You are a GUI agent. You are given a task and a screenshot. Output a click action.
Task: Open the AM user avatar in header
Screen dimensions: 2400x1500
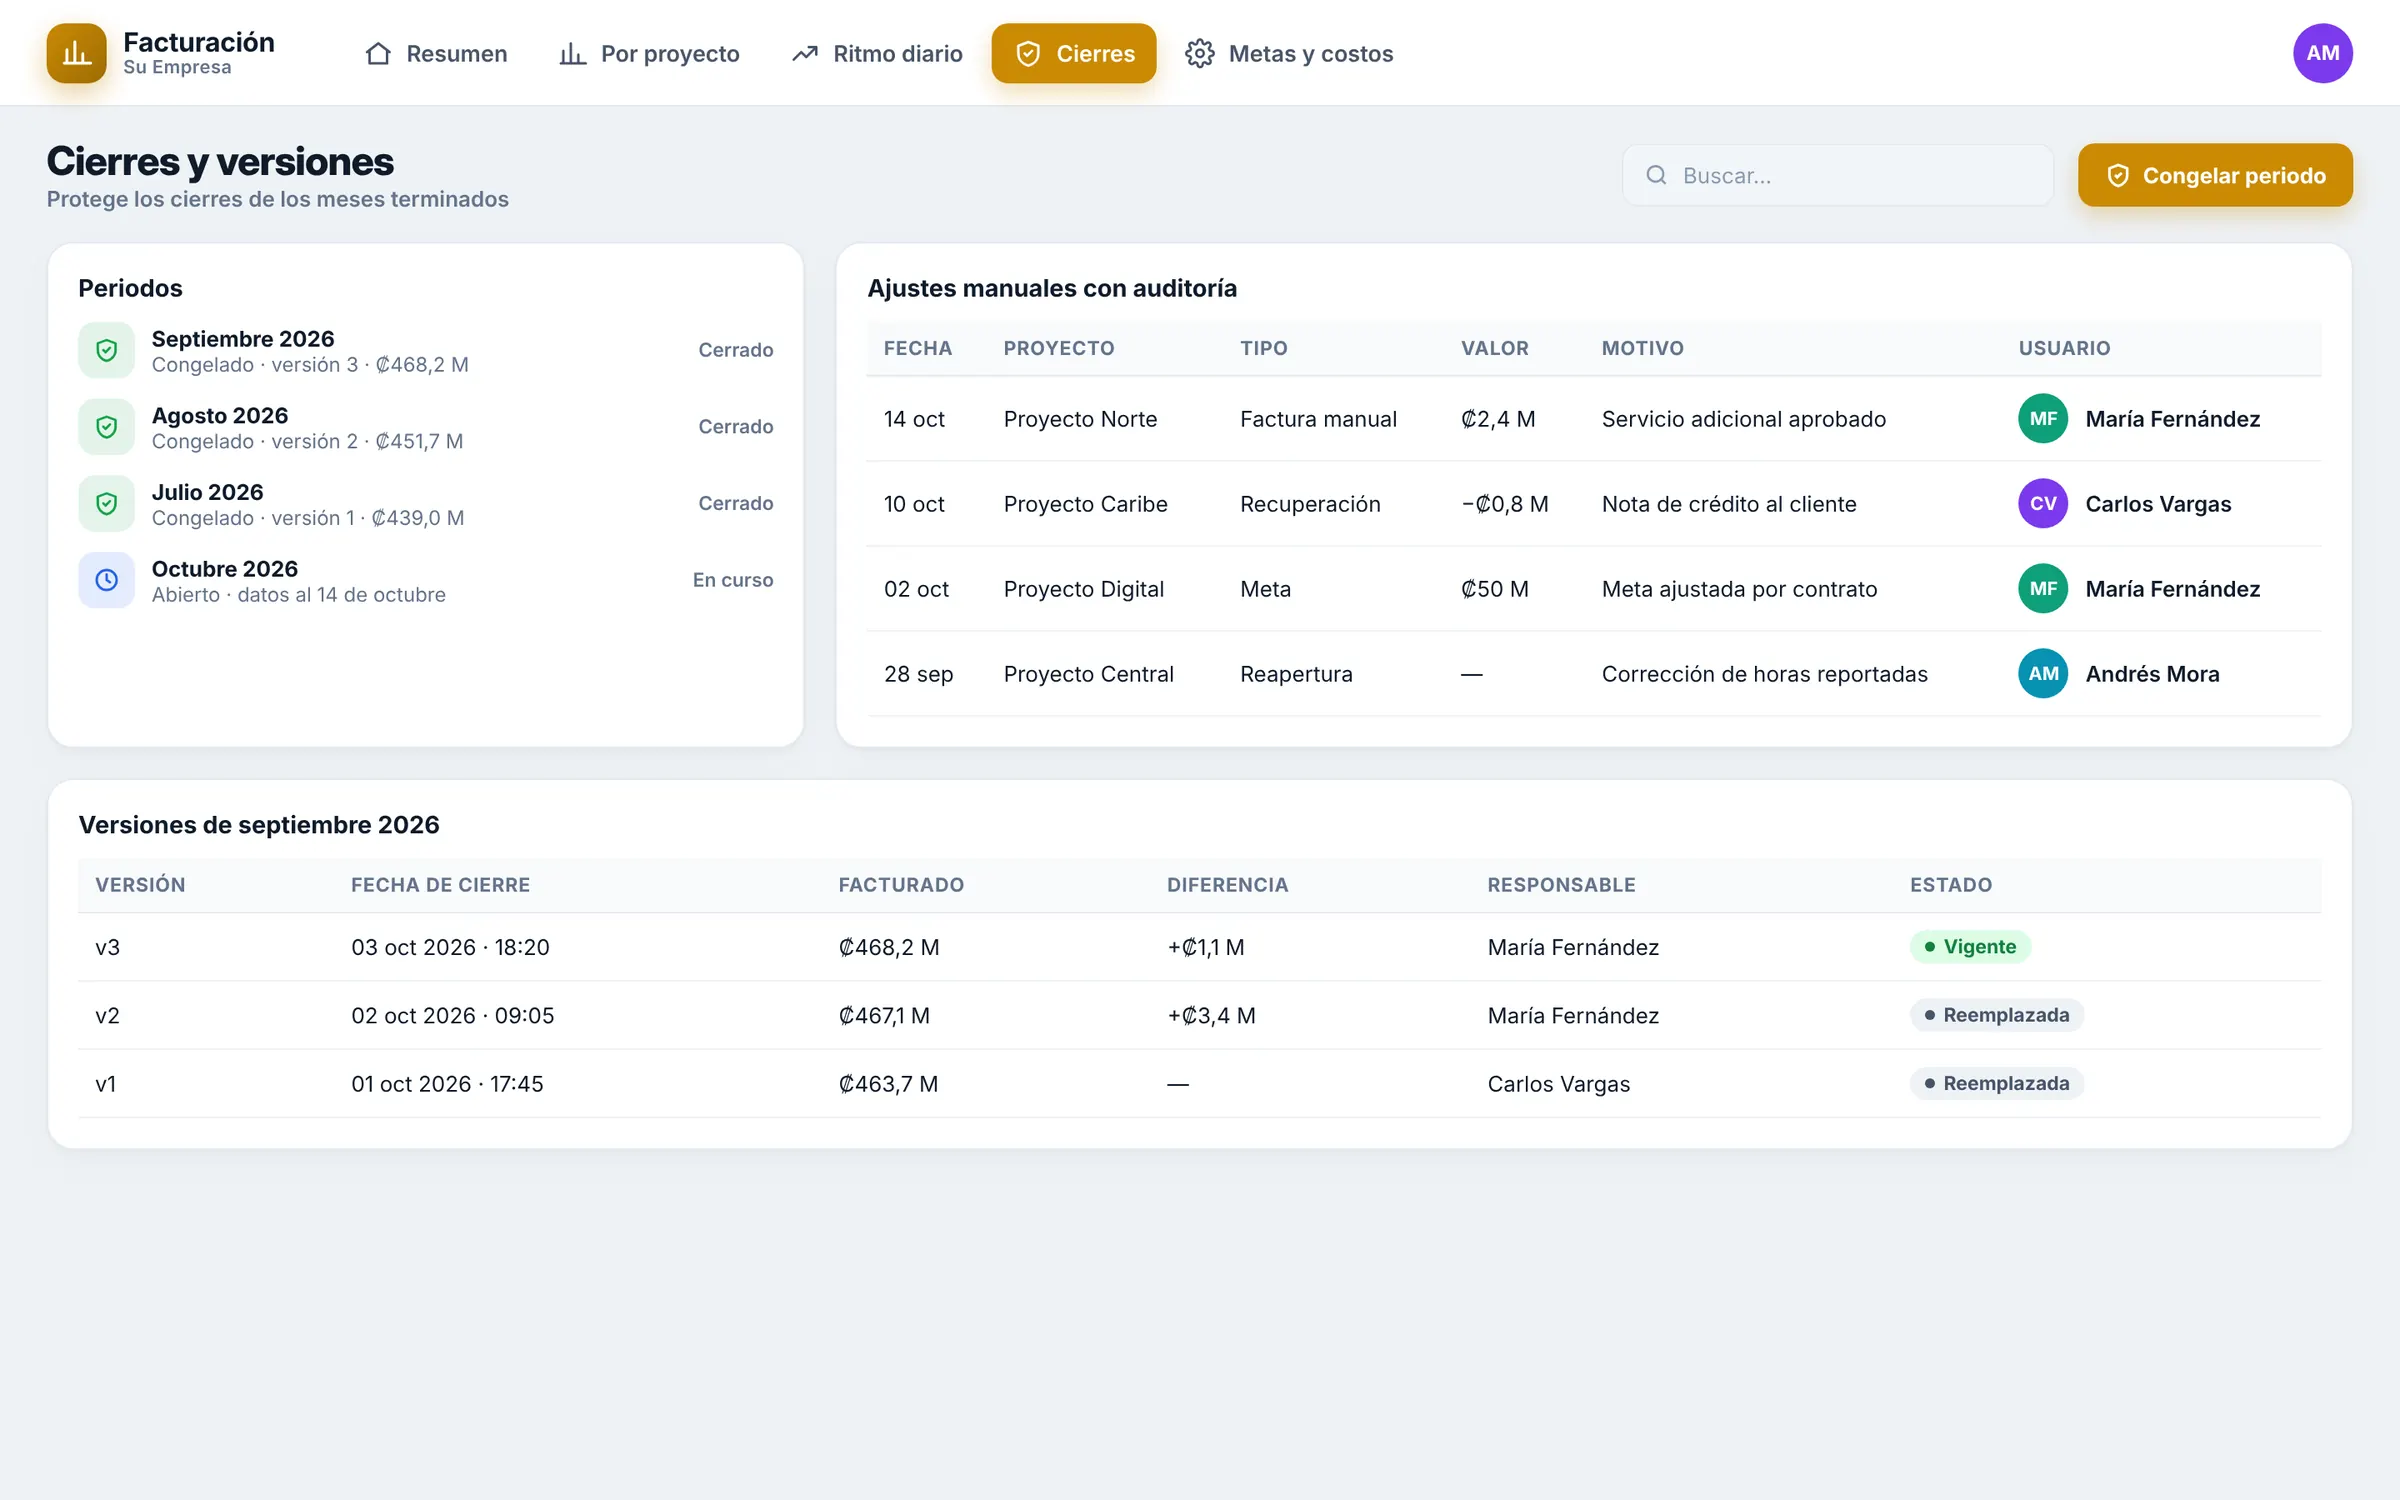click(x=2322, y=53)
